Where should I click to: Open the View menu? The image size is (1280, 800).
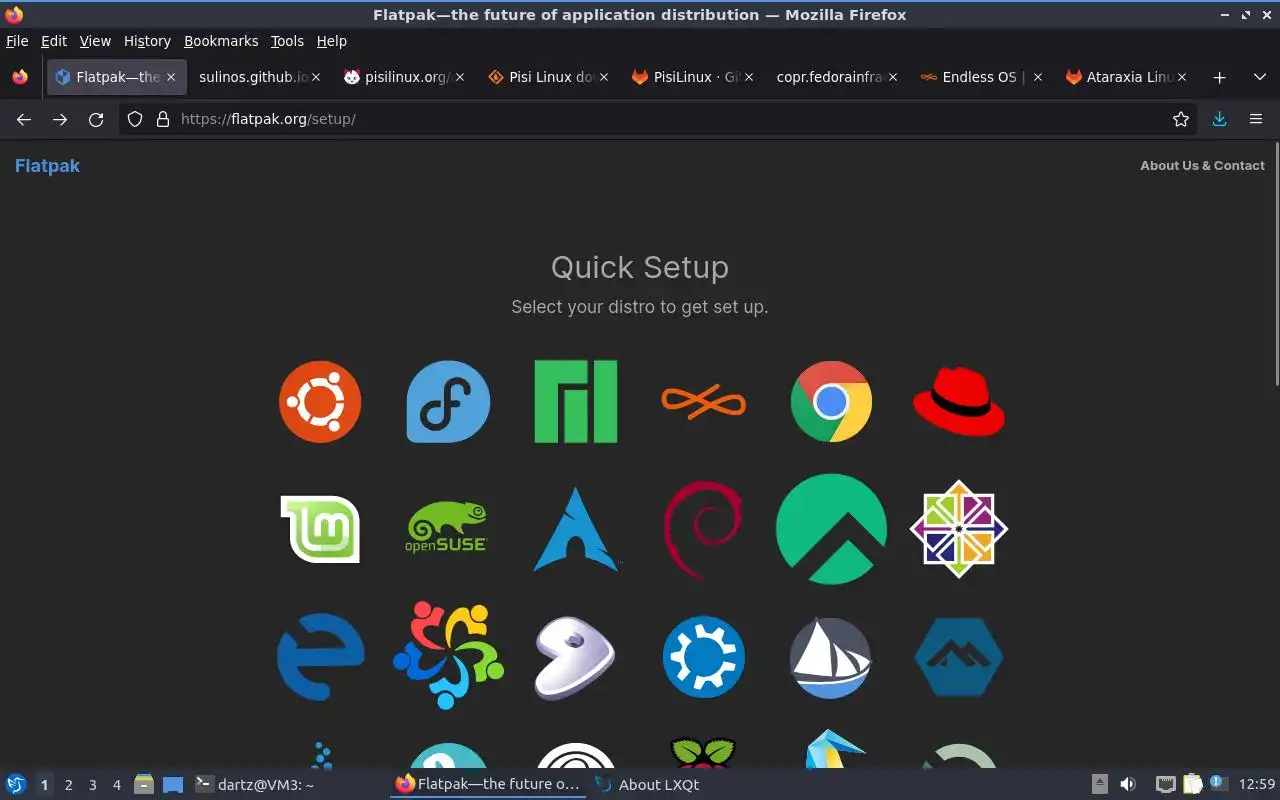pos(95,41)
